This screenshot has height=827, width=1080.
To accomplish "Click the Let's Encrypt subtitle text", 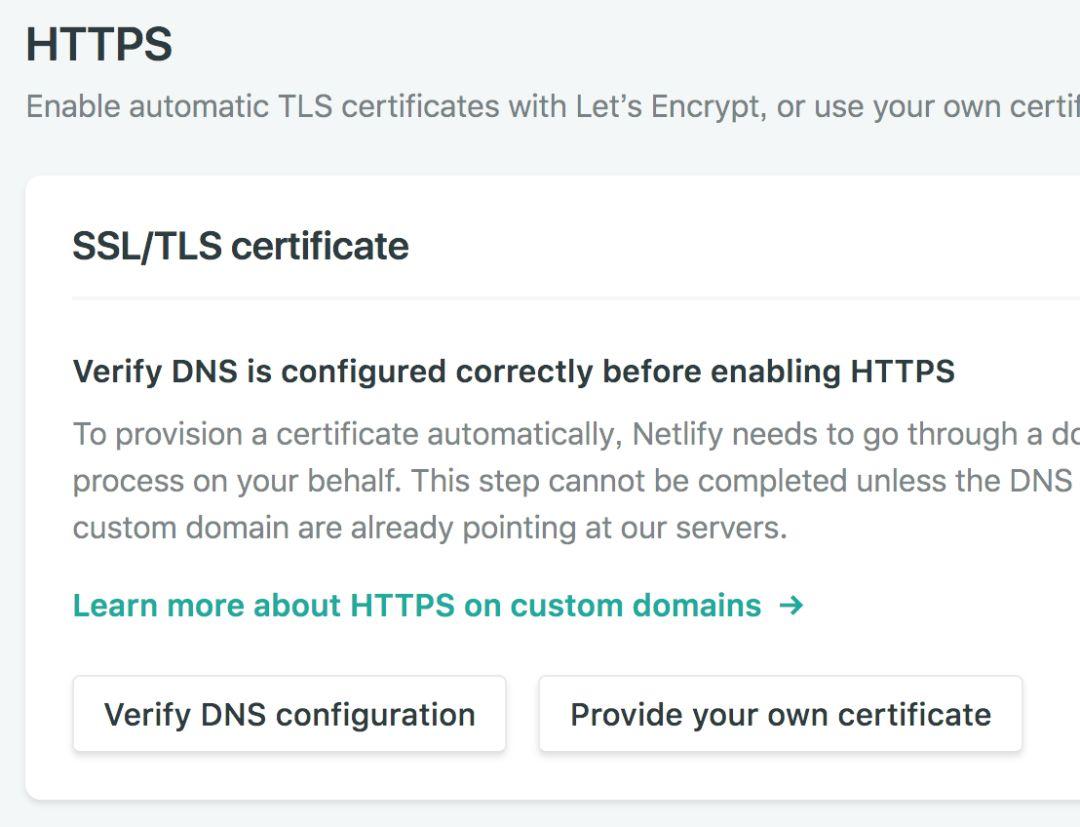I will tap(540, 105).
